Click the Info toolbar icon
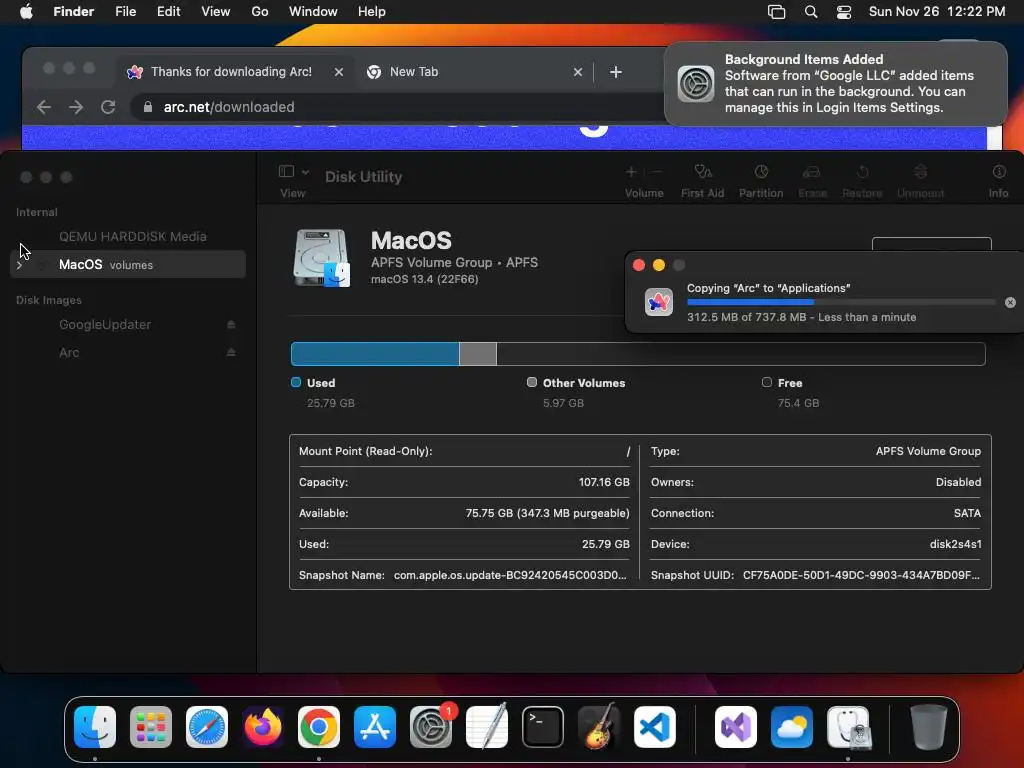 (999, 172)
